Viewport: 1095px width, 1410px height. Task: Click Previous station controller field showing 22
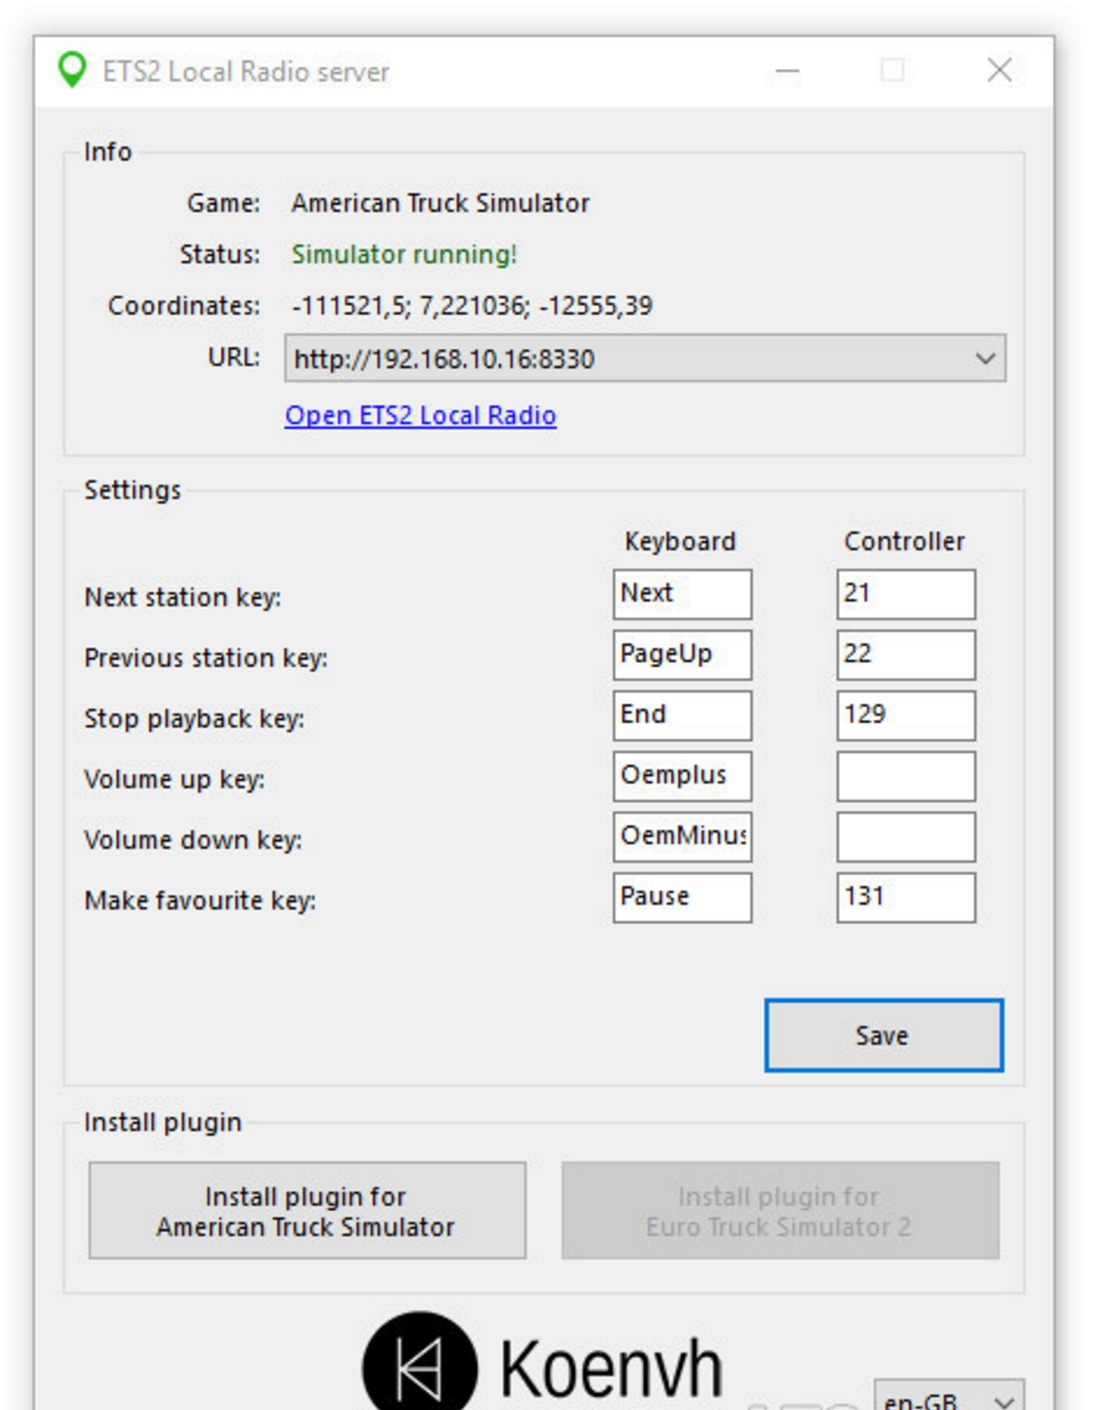click(x=905, y=655)
